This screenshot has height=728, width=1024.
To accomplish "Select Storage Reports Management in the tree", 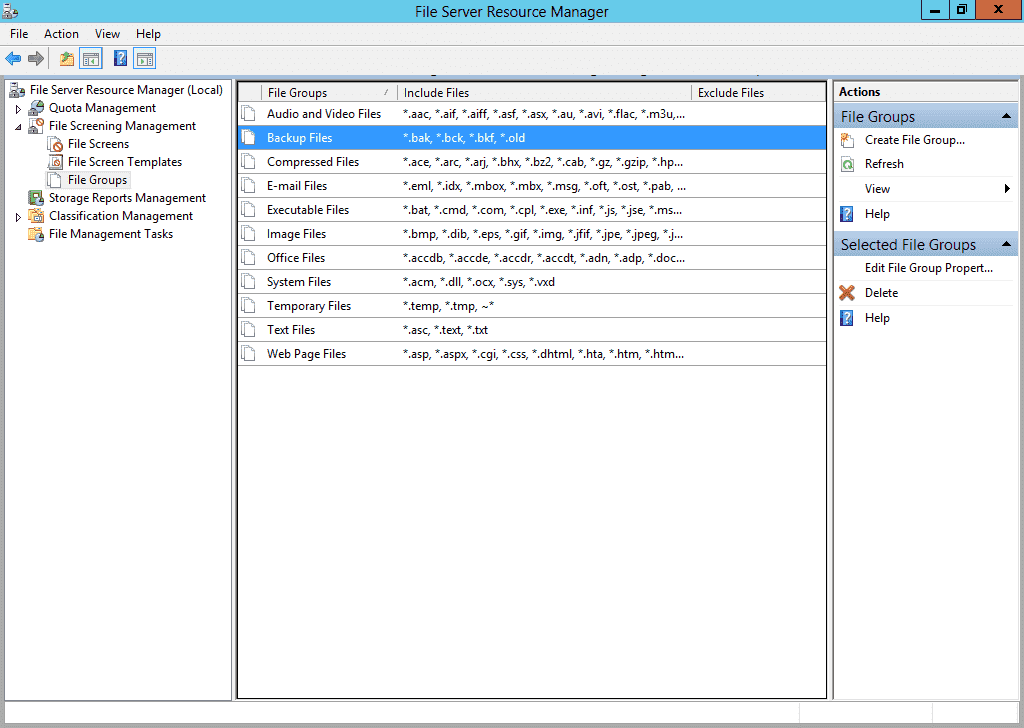I will [x=127, y=198].
